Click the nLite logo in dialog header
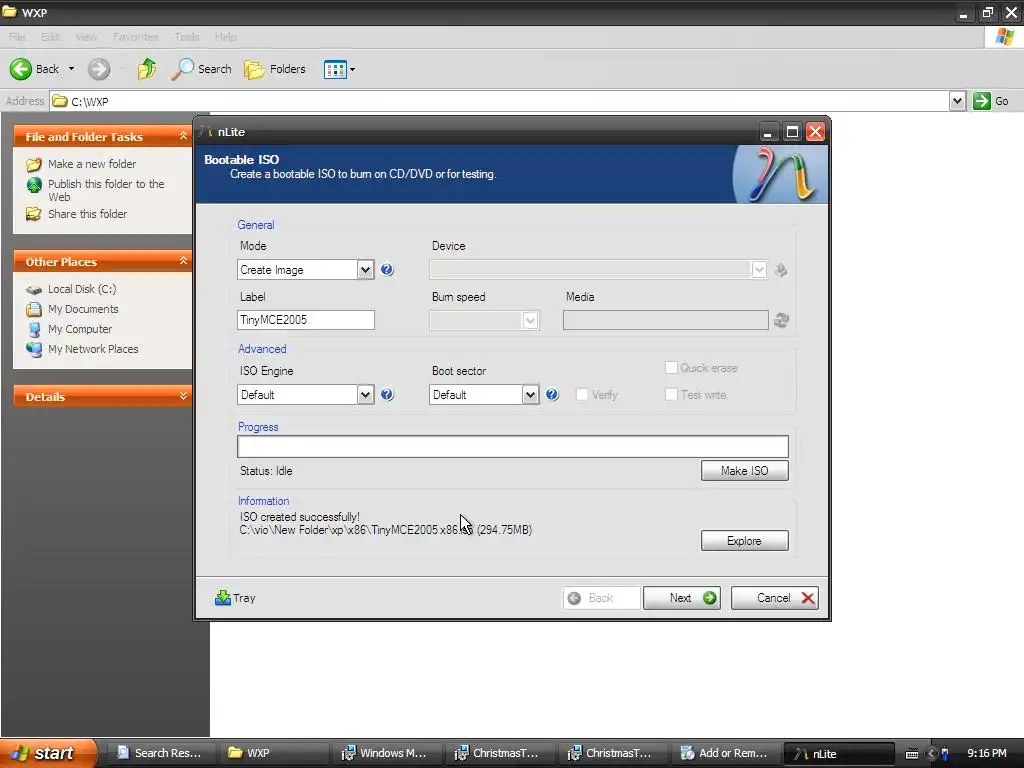Viewport: 1024px width, 768px height. (x=780, y=174)
